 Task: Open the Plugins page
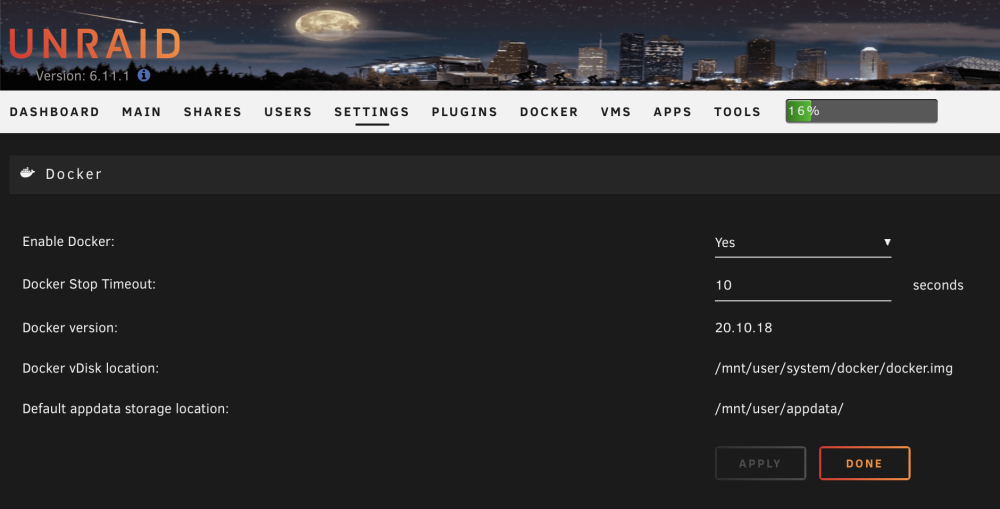464,112
